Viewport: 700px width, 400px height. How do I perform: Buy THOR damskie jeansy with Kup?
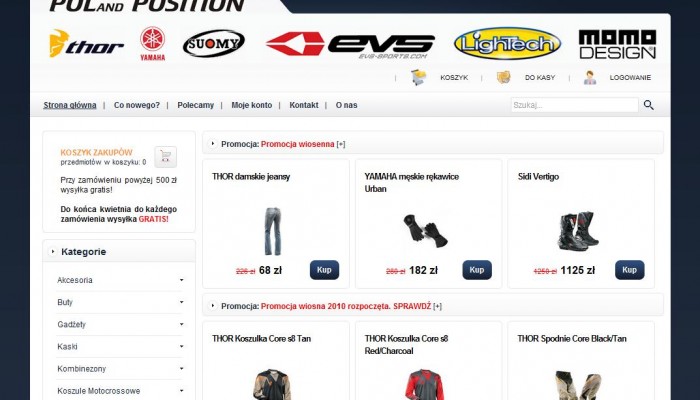[324, 270]
